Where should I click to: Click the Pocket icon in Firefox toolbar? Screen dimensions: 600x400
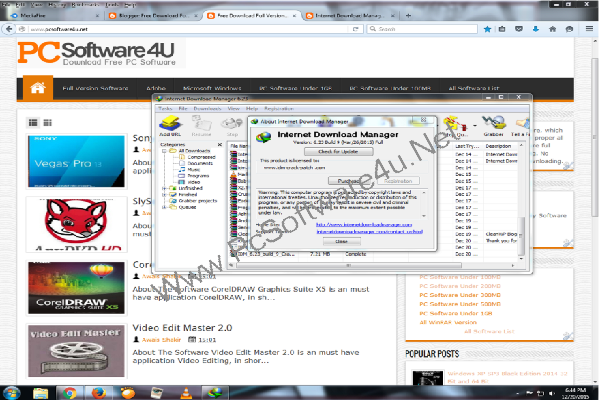click(x=518, y=29)
